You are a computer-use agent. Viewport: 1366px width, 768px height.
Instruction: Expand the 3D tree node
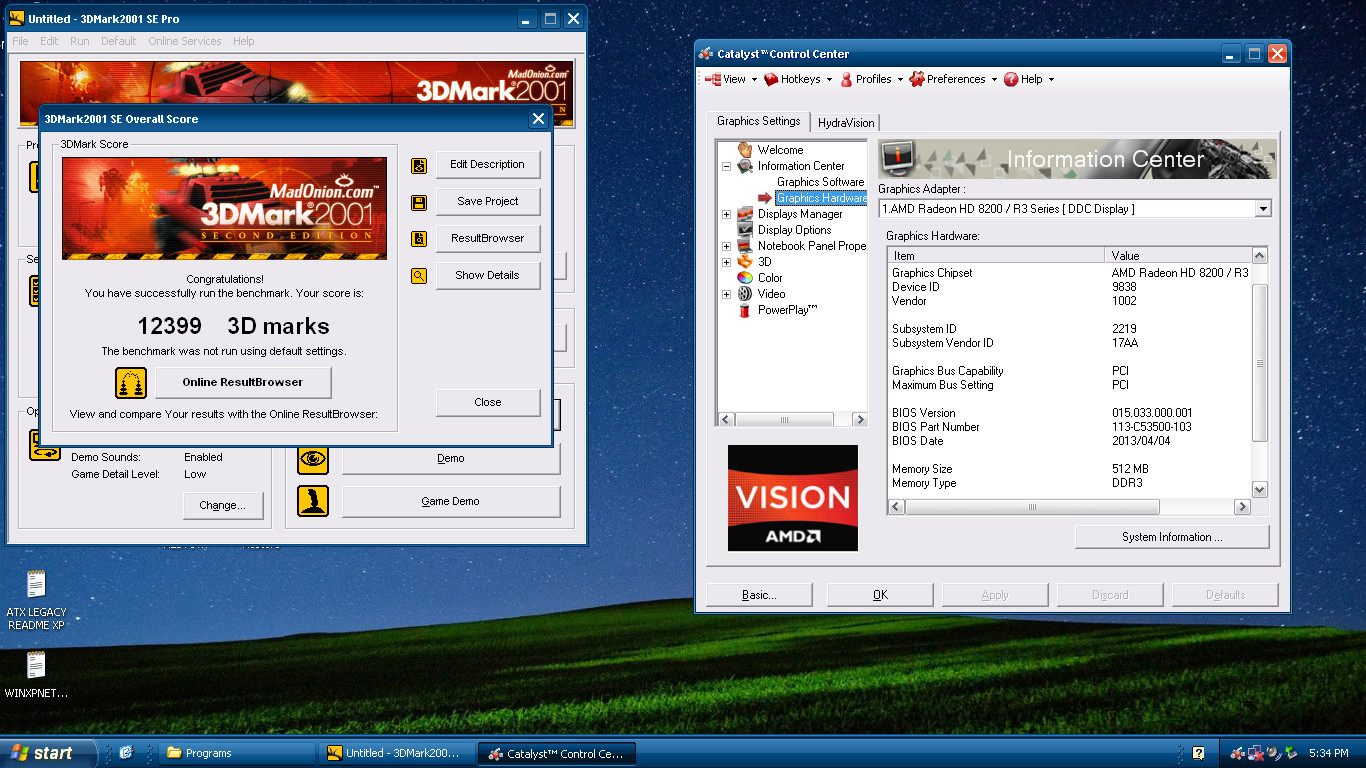726,262
